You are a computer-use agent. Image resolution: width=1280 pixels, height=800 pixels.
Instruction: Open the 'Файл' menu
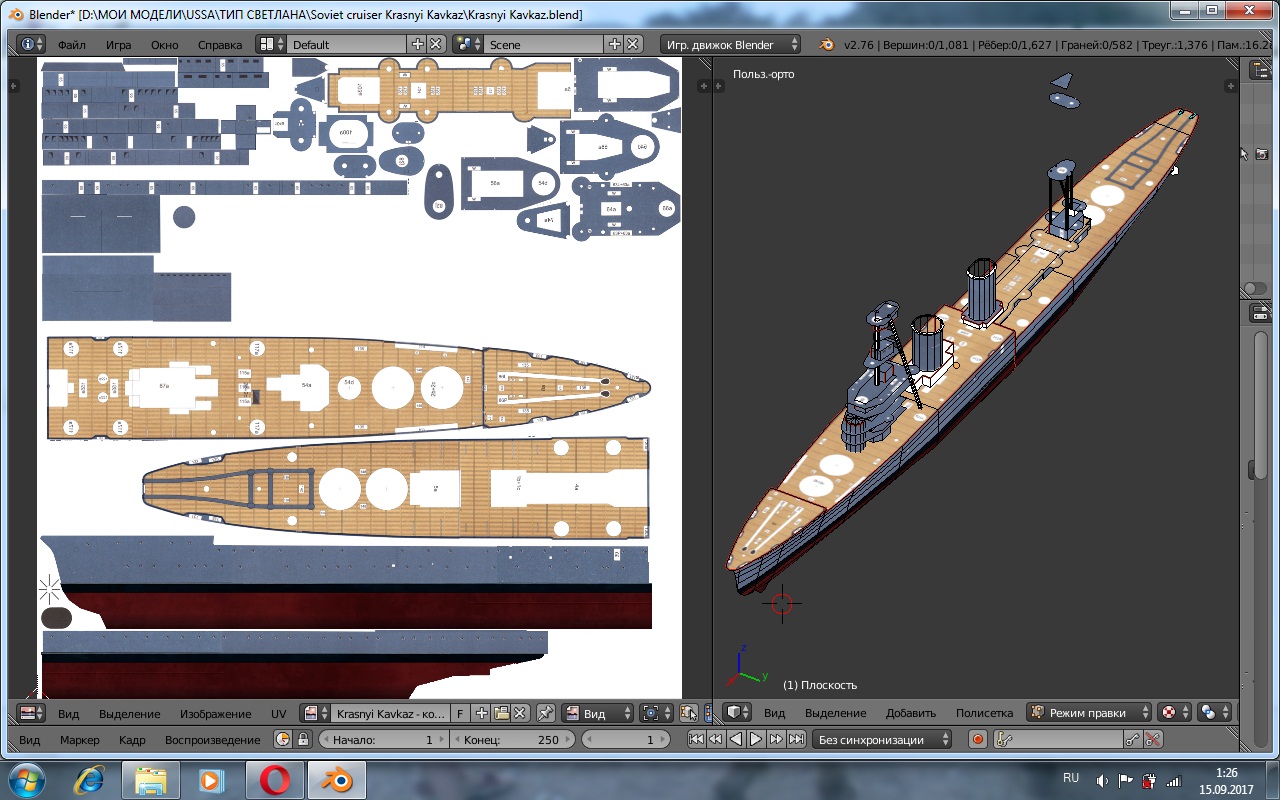71,45
